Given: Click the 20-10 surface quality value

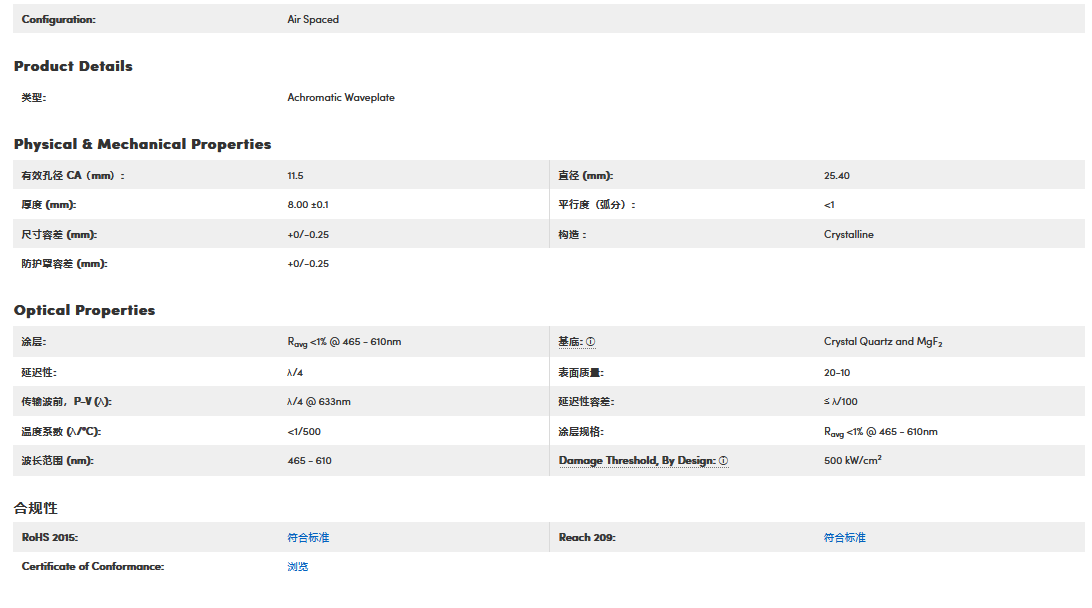Looking at the screenshot, I should tap(837, 373).
